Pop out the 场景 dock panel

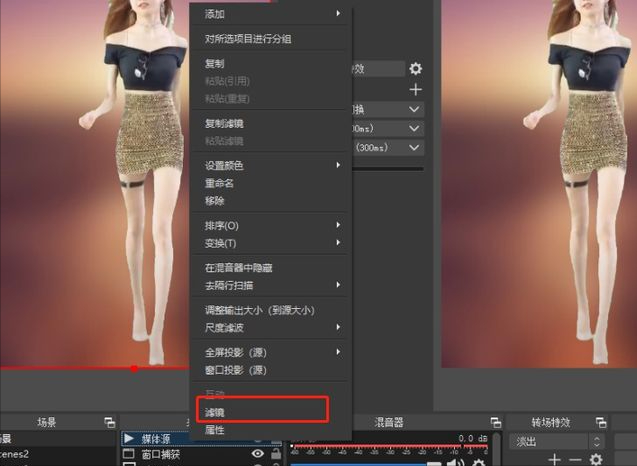click(109, 423)
